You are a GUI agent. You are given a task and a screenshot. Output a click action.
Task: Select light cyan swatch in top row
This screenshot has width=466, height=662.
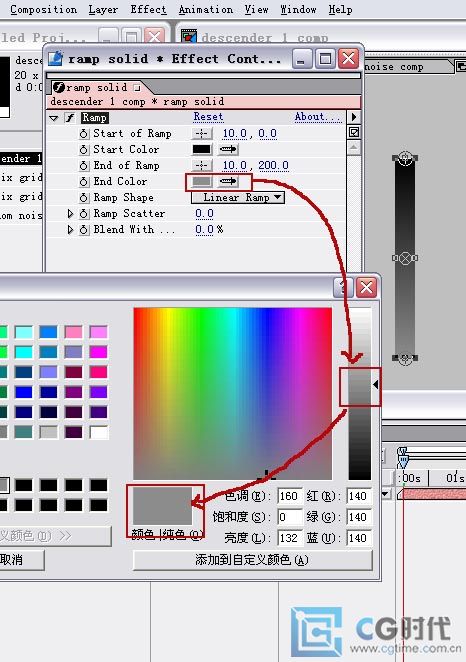coord(24,332)
